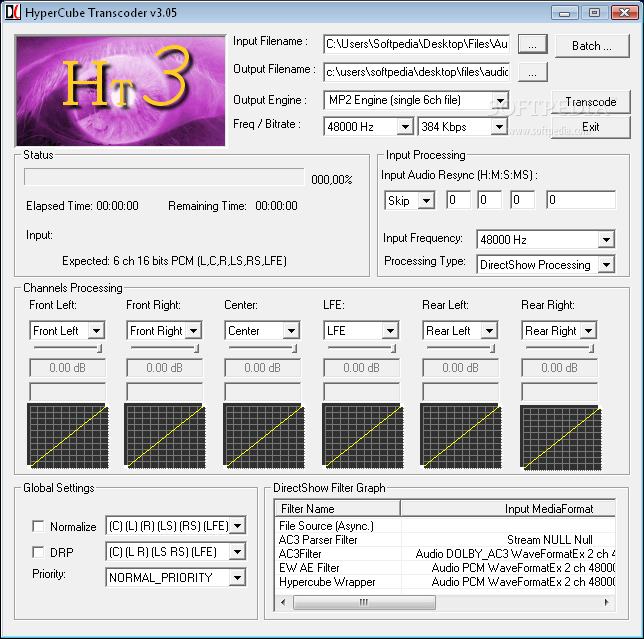This screenshot has width=644, height=639.
Task: Click the HyperCube title bar app icon
Action: (x=12, y=12)
